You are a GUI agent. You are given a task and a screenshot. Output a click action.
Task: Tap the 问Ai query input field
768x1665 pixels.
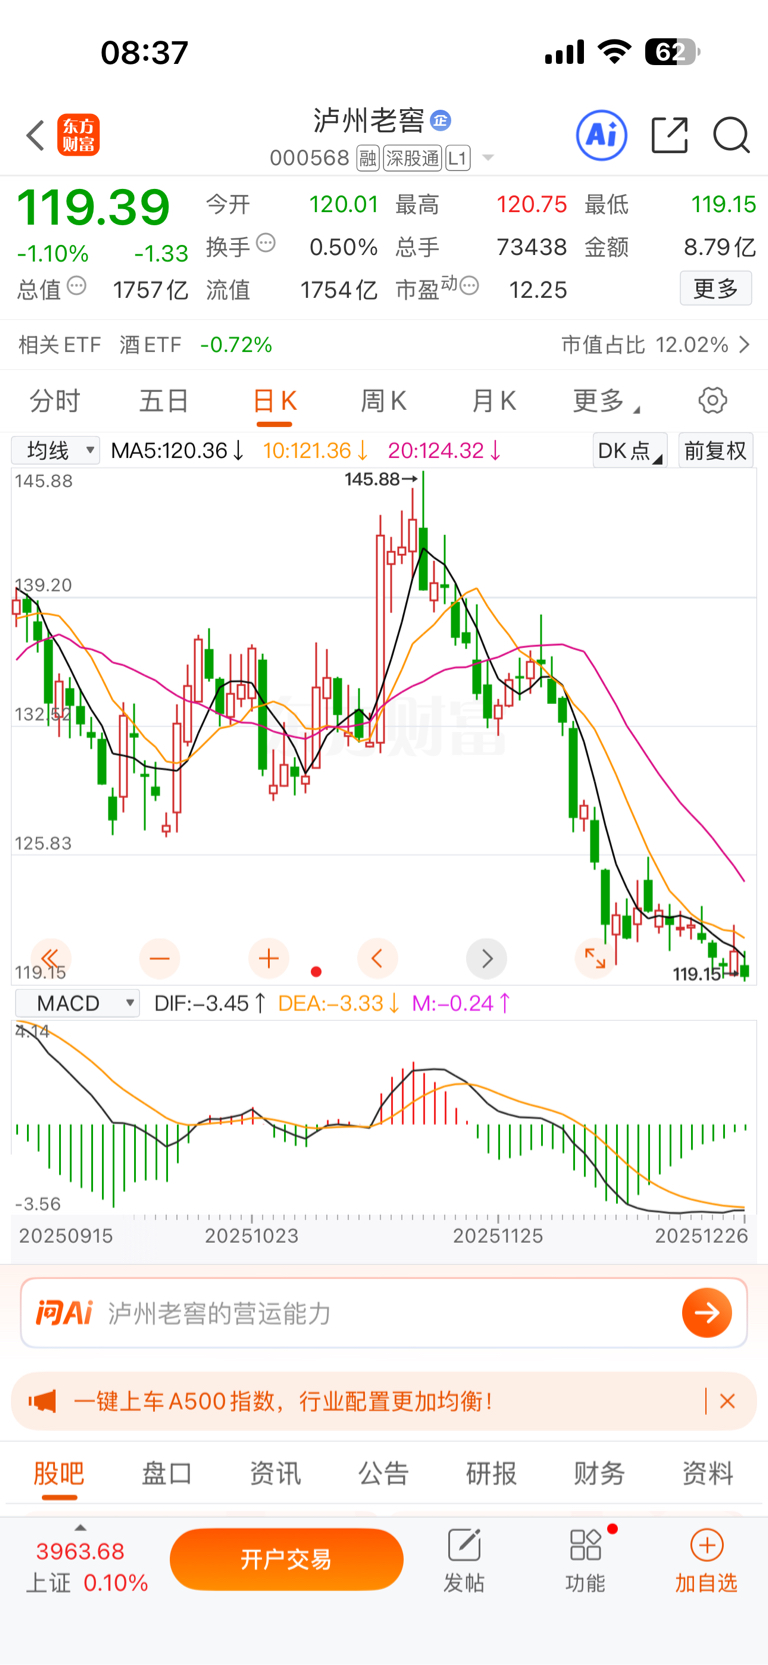(384, 1313)
